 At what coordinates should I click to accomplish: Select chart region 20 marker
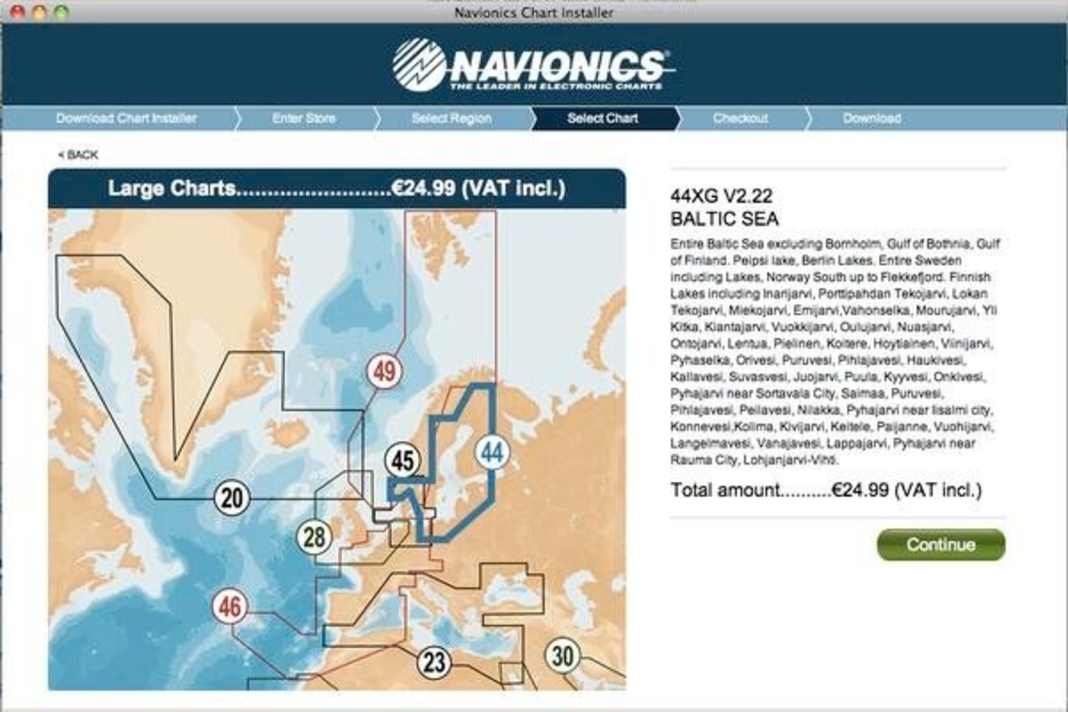click(232, 498)
